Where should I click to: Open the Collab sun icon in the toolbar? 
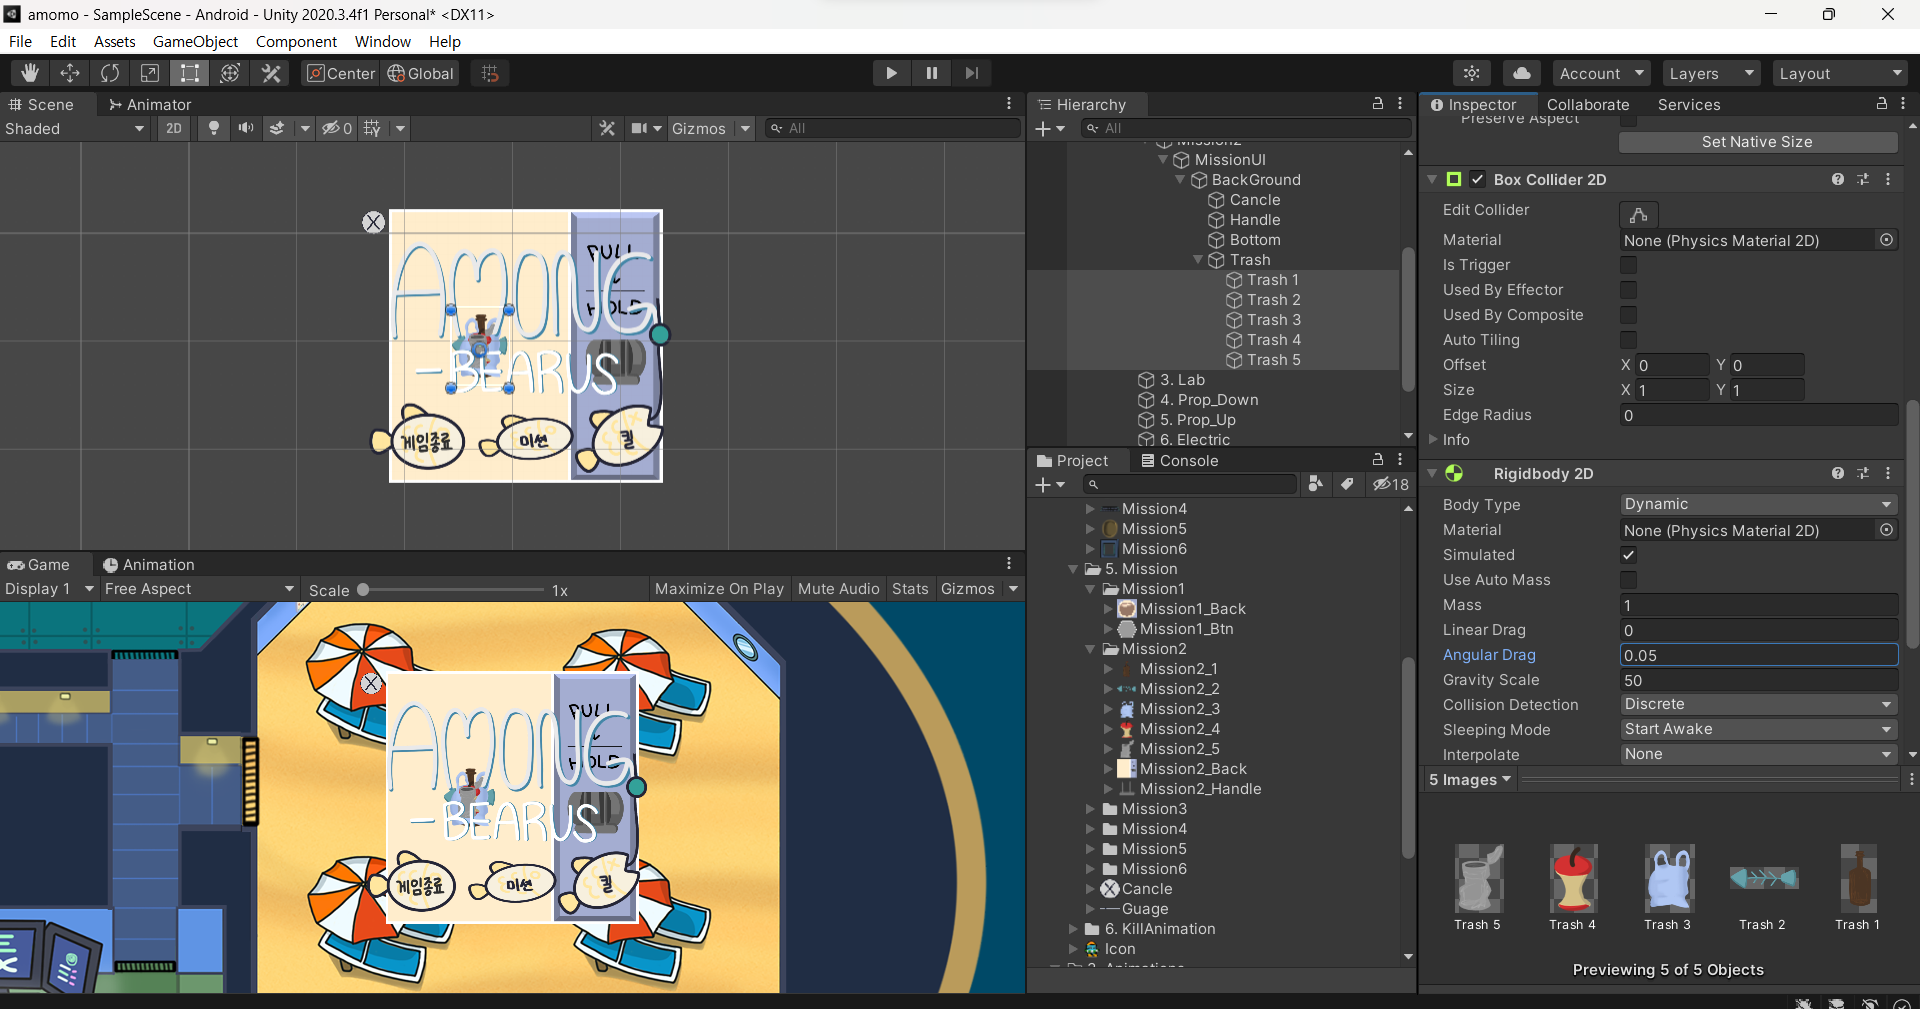click(1472, 73)
